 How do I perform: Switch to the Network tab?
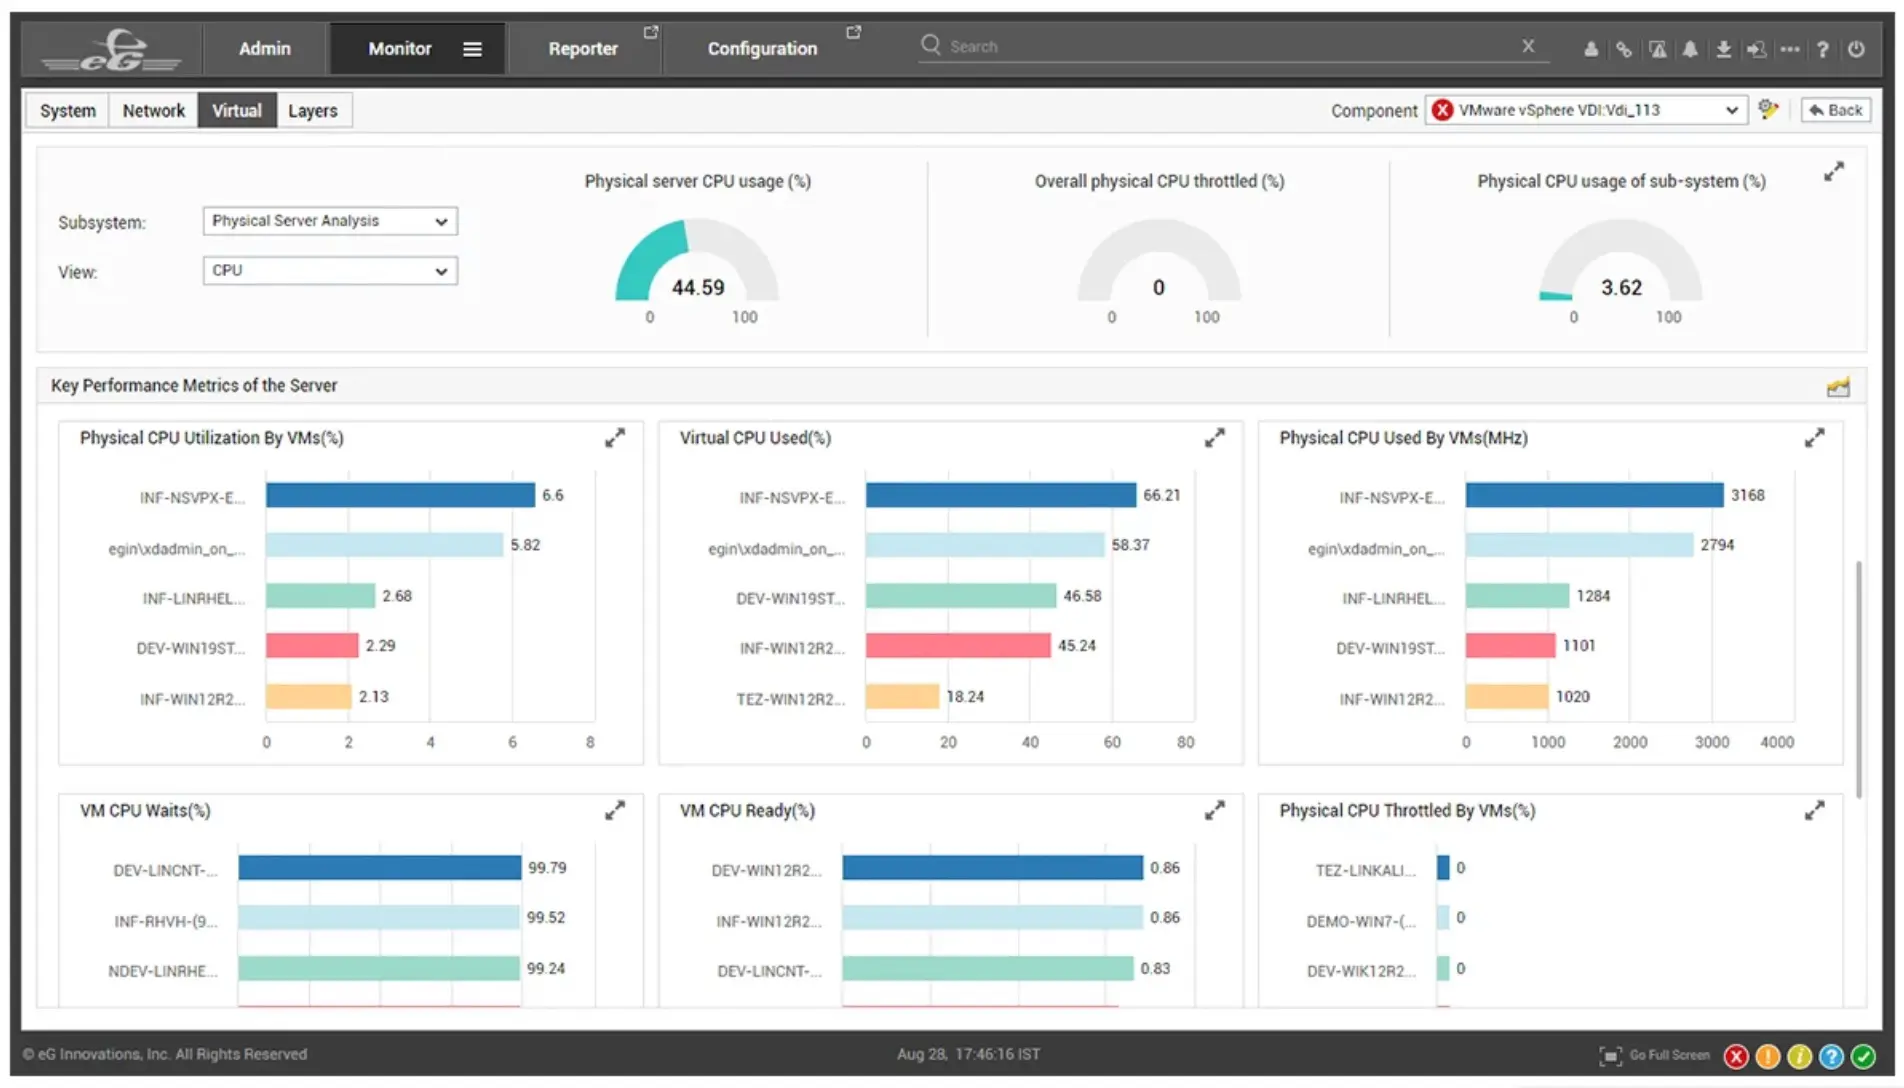(152, 110)
